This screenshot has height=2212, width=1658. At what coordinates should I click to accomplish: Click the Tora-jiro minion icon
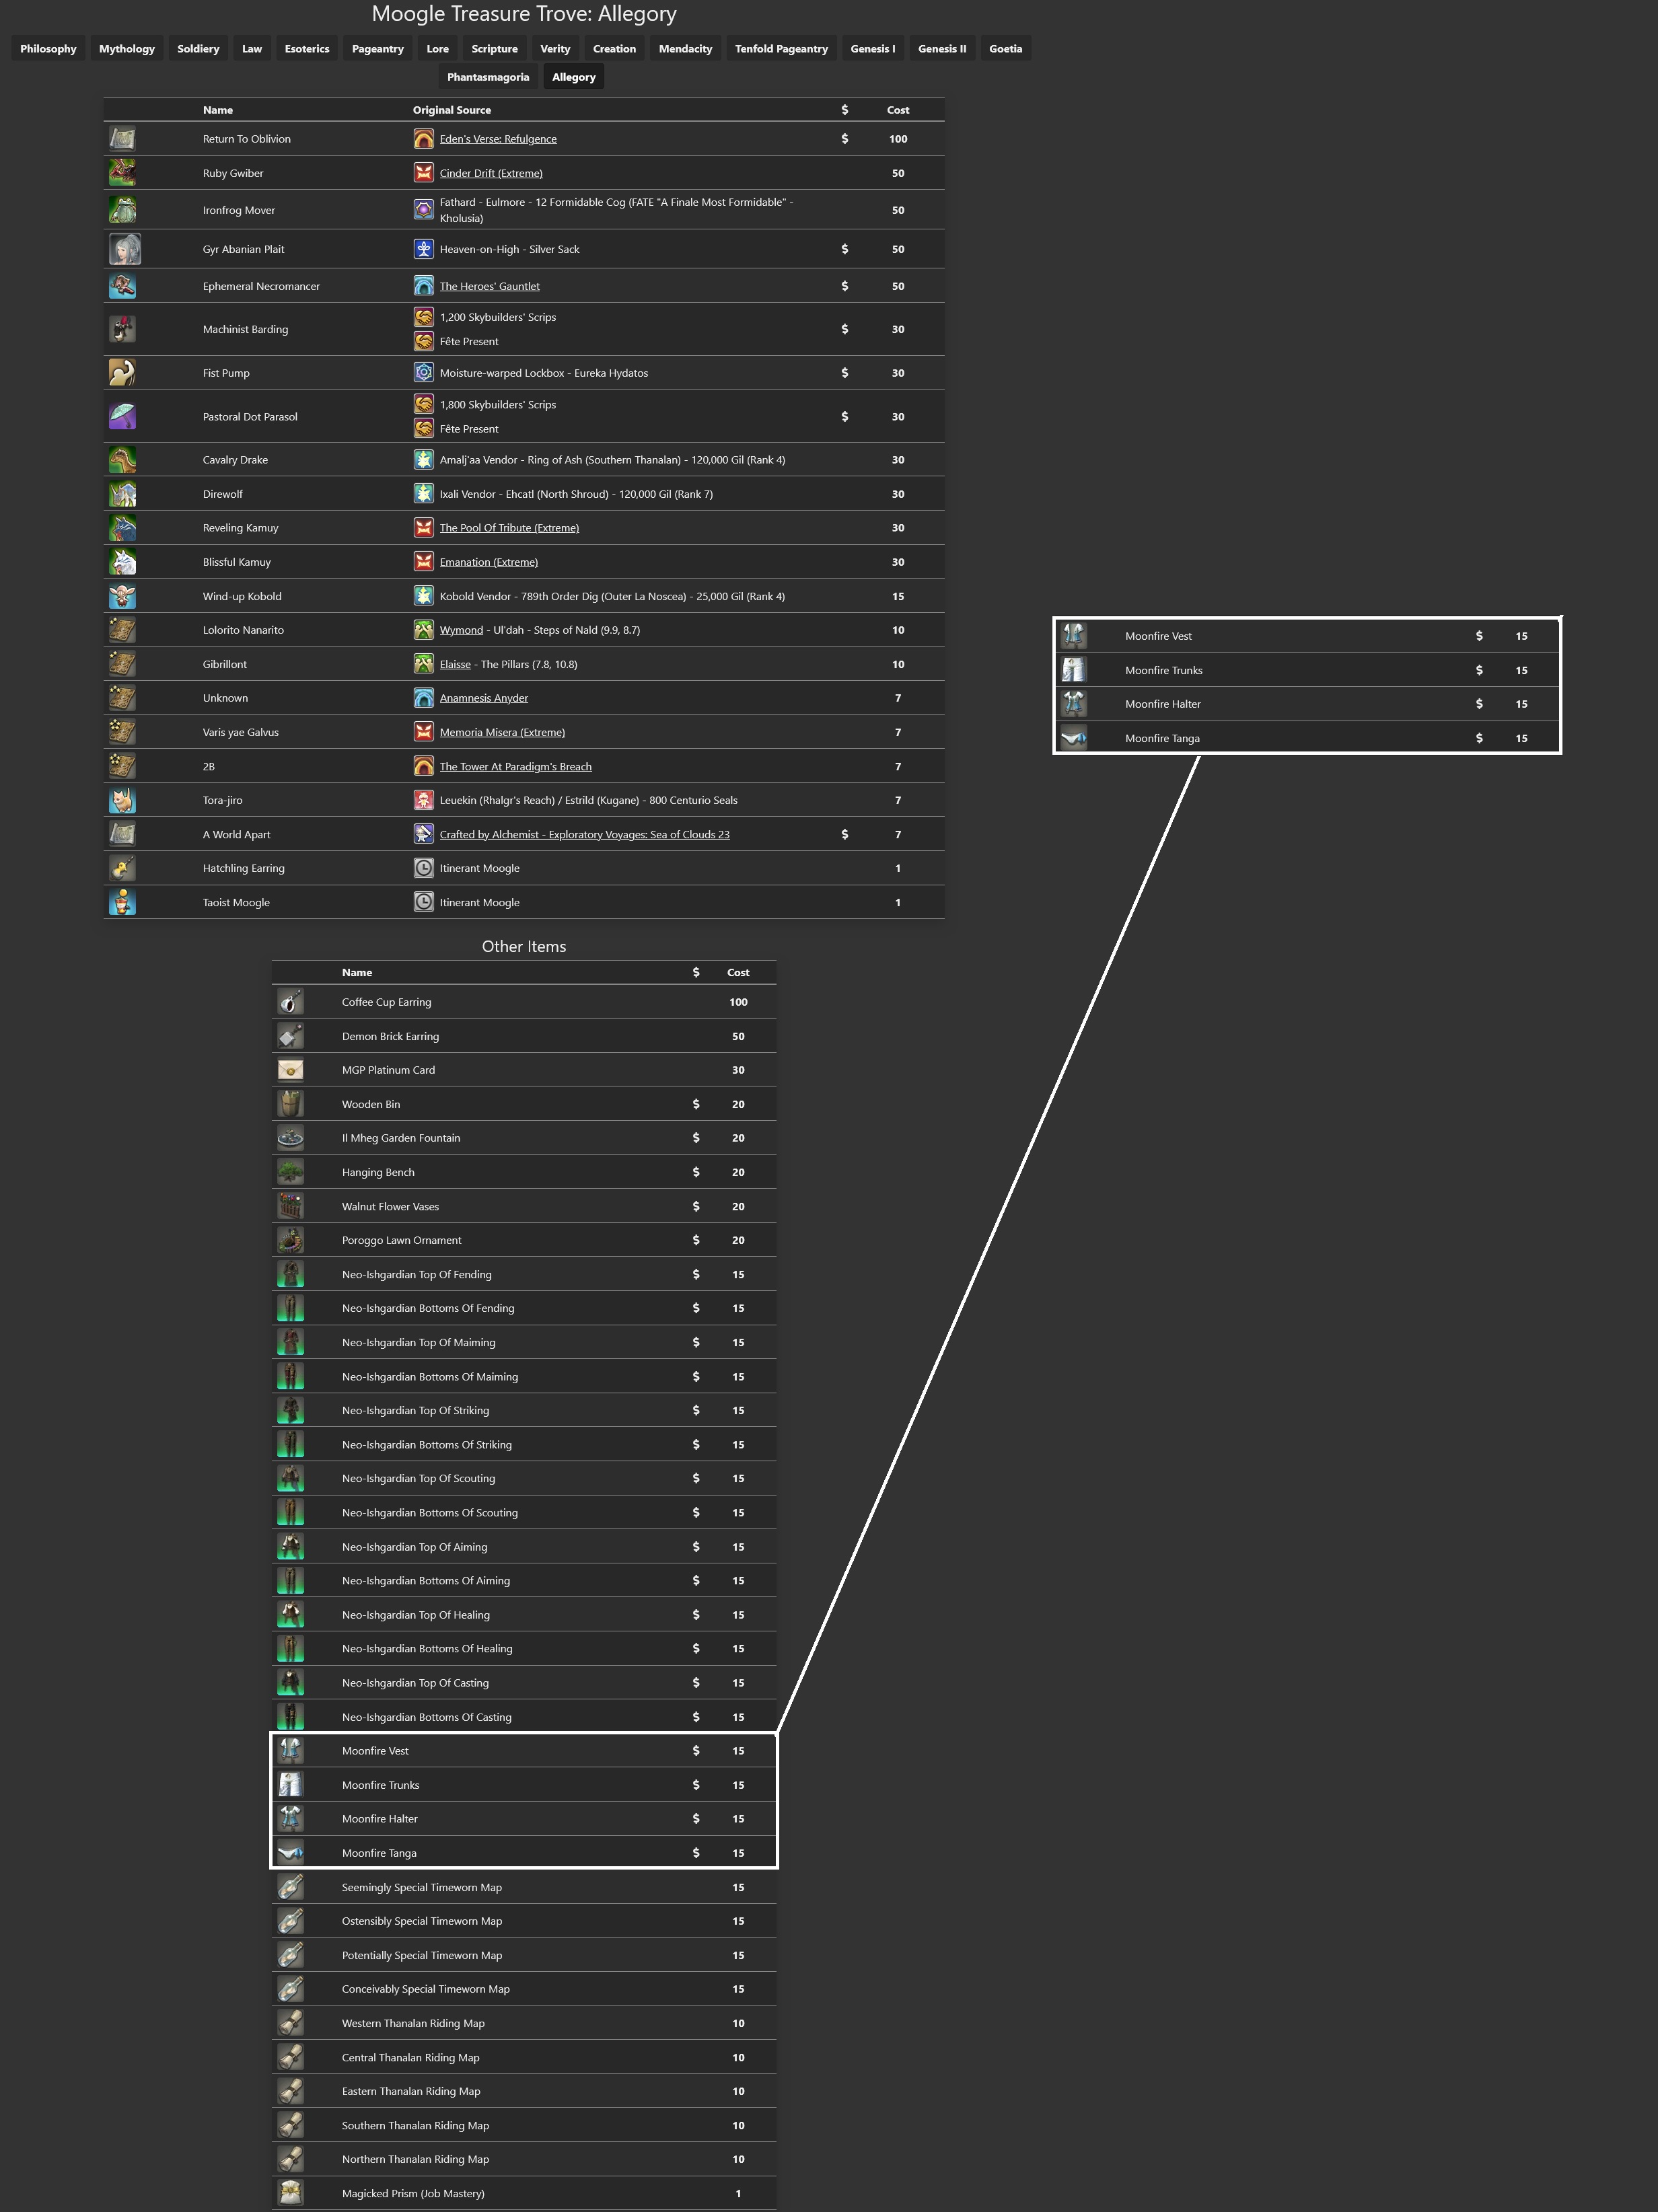(x=122, y=800)
